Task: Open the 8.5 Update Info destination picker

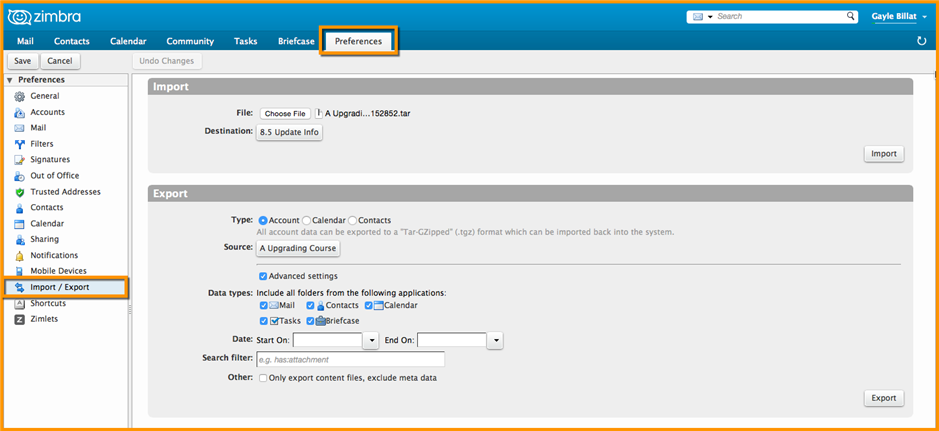Action: (x=289, y=132)
